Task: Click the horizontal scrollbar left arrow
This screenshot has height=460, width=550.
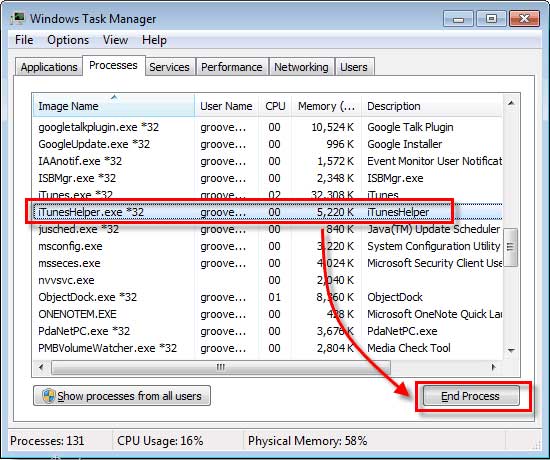Action: point(41,367)
